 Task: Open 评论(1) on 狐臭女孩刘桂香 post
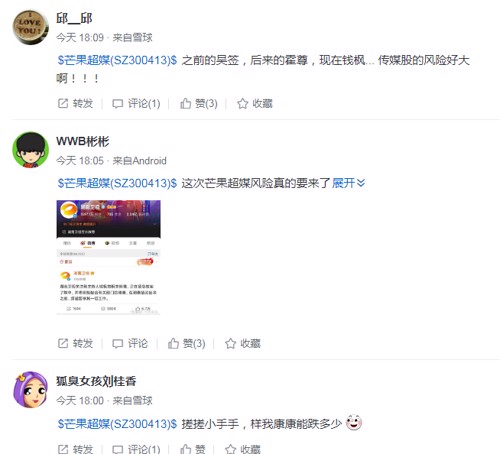pos(136,449)
